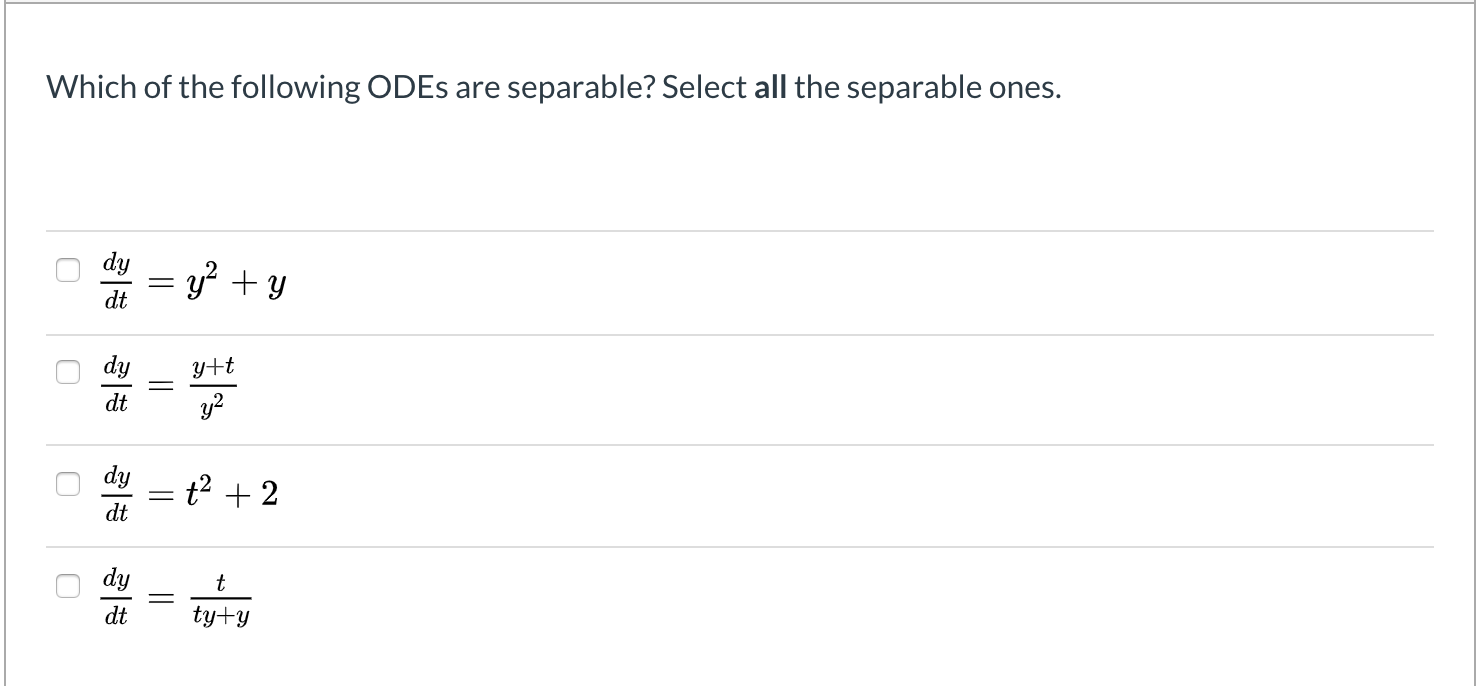The width and height of the screenshot is (1476, 686).
Task: Uncheck the dy/dt = y² + y option
Action: [x=66, y=268]
